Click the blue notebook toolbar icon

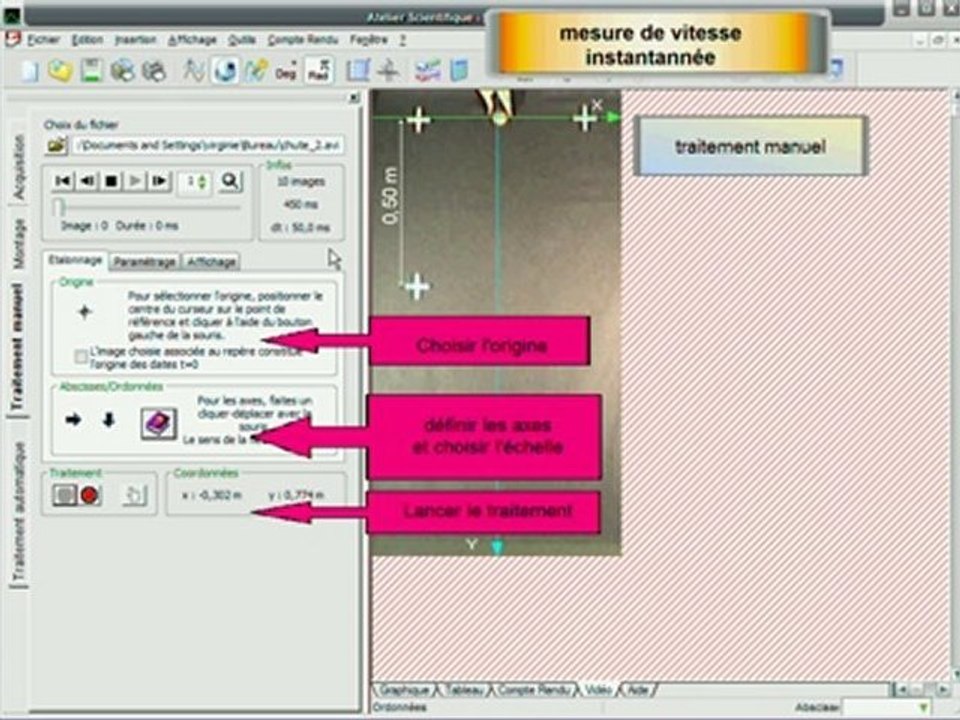coord(459,71)
